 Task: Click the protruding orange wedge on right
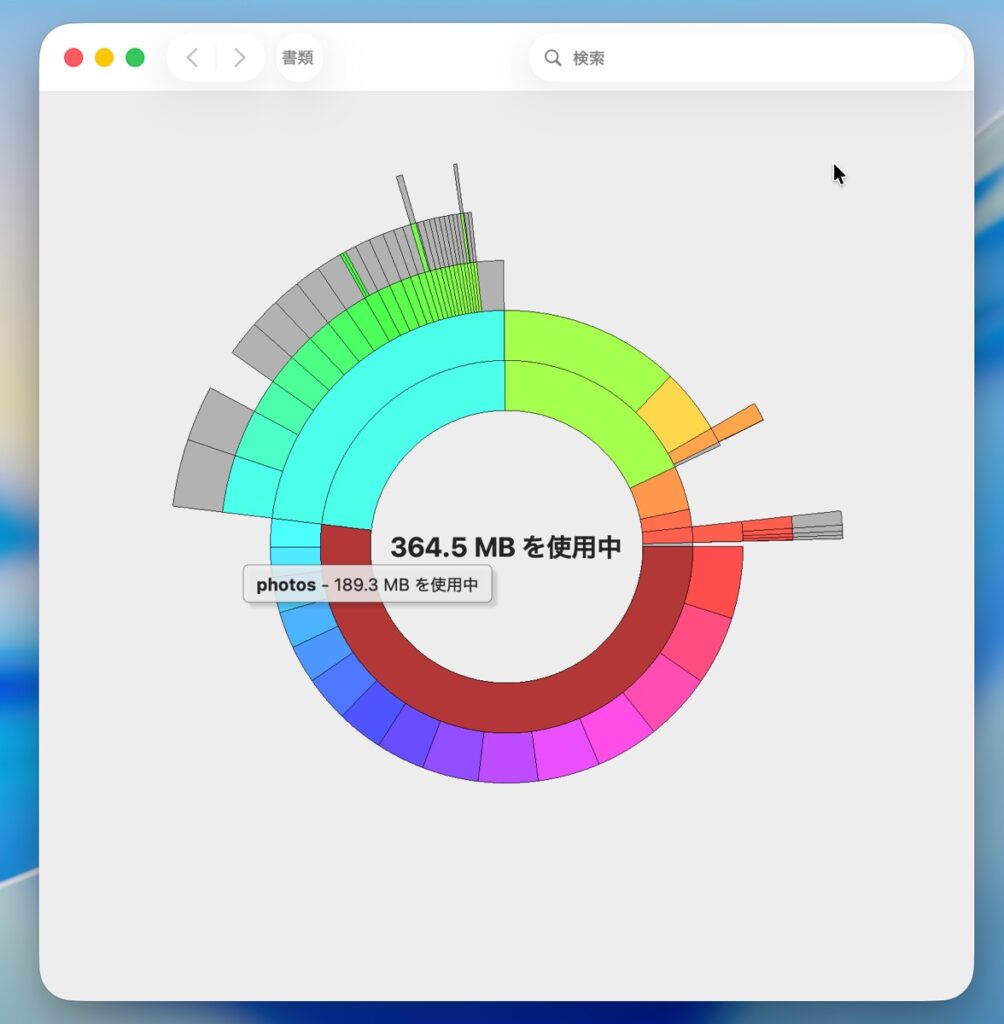click(738, 421)
